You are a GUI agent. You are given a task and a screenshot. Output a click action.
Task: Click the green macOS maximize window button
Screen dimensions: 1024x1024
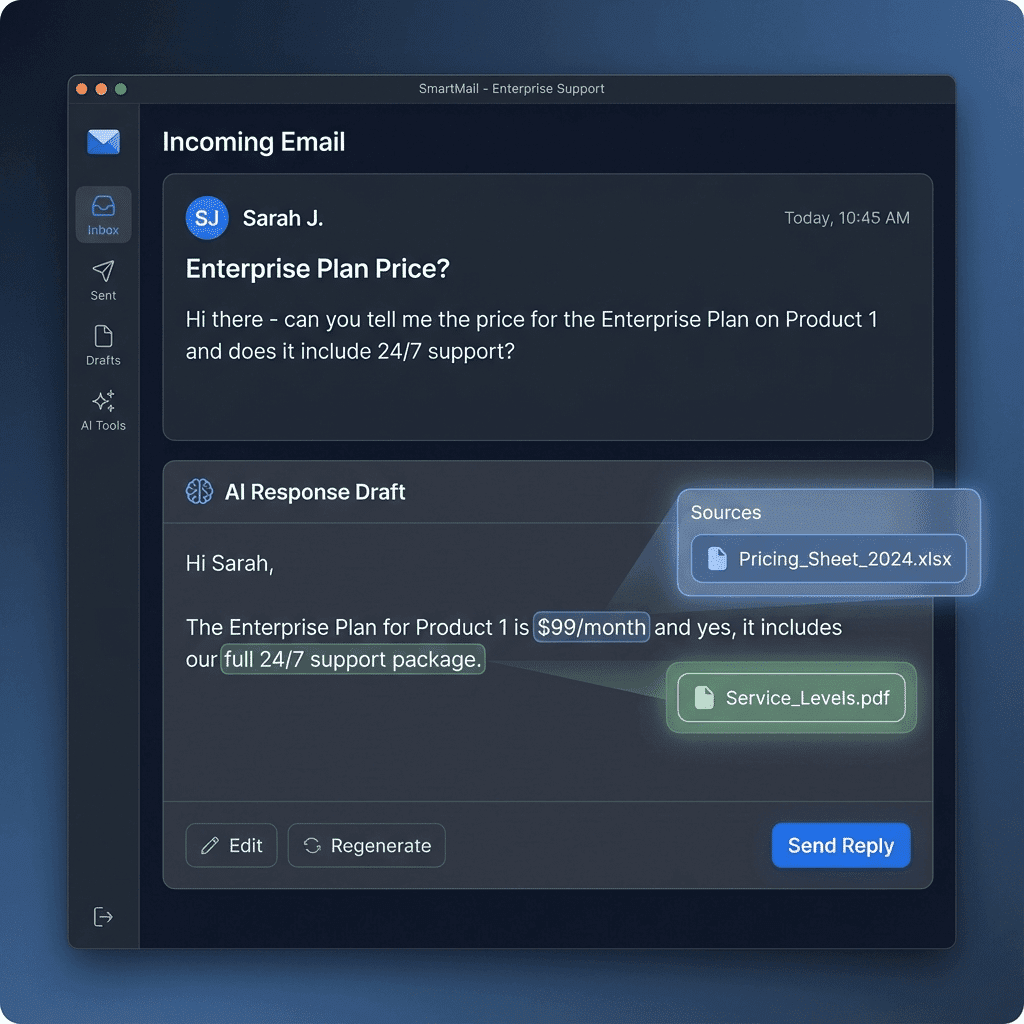click(121, 89)
